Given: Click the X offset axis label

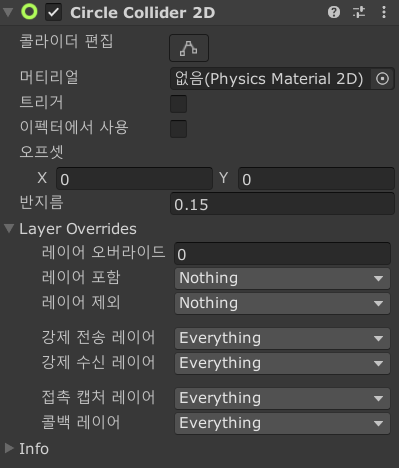Looking at the screenshot, I should pyautogui.click(x=42, y=178).
